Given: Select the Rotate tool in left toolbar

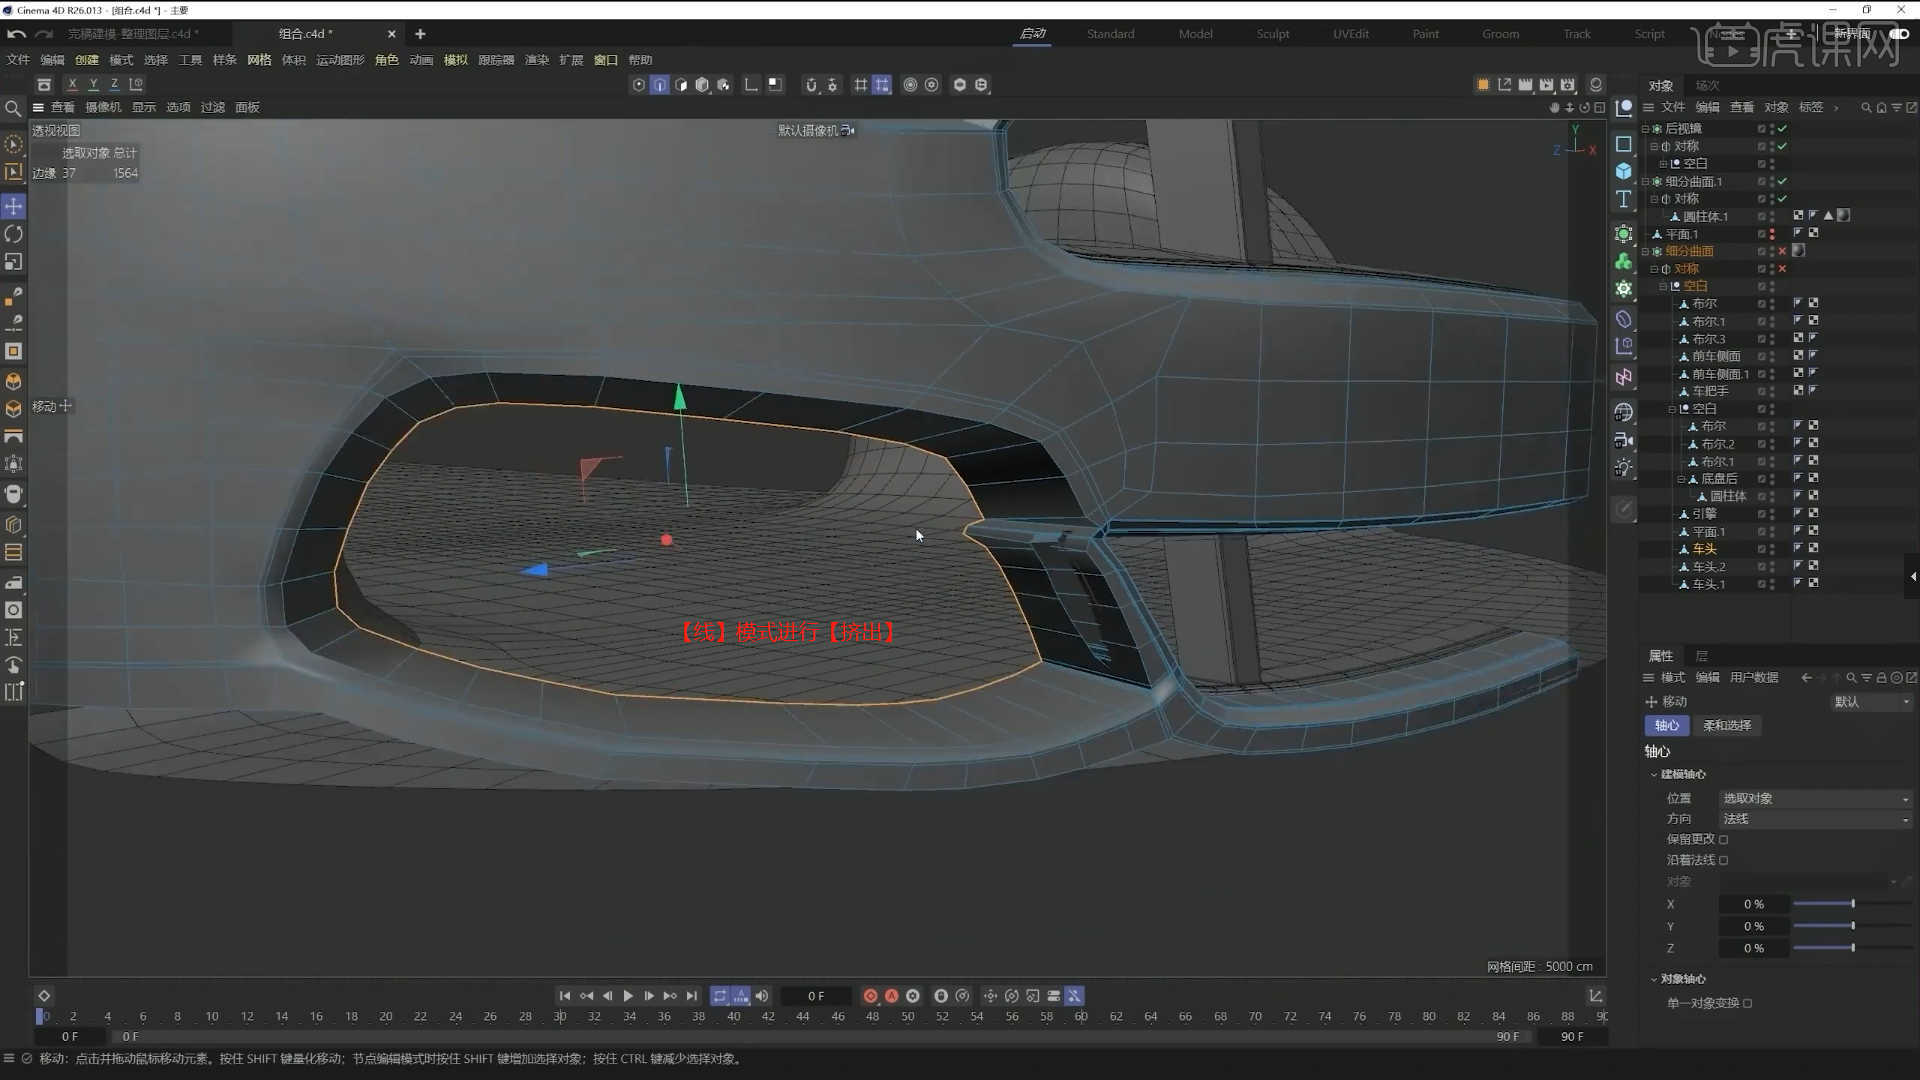Looking at the screenshot, I should pos(14,234).
